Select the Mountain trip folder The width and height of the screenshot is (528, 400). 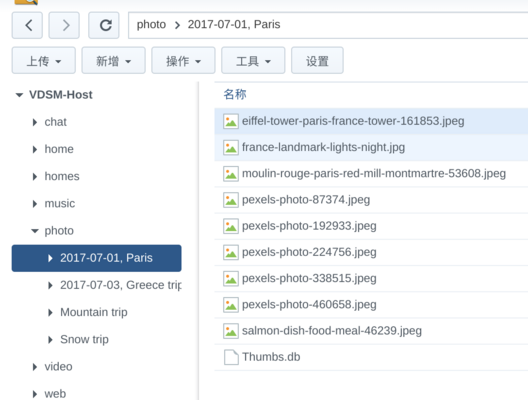(x=94, y=312)
